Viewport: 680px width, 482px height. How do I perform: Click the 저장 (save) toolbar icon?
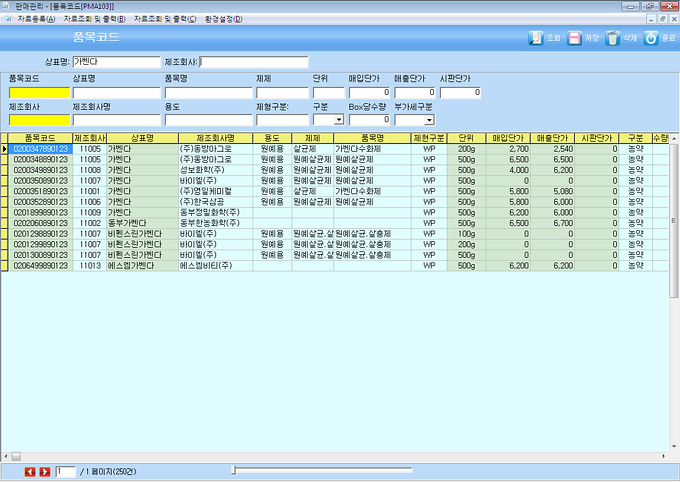[574, 38]
